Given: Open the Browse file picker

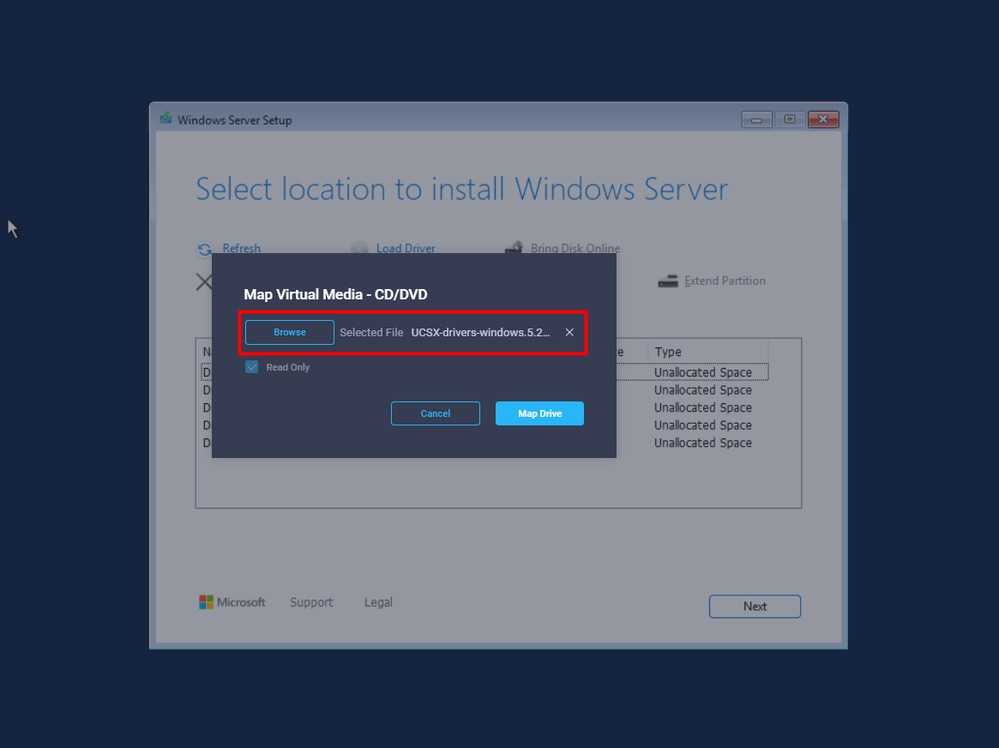Looking at the screenshot, I should (289, 332).
